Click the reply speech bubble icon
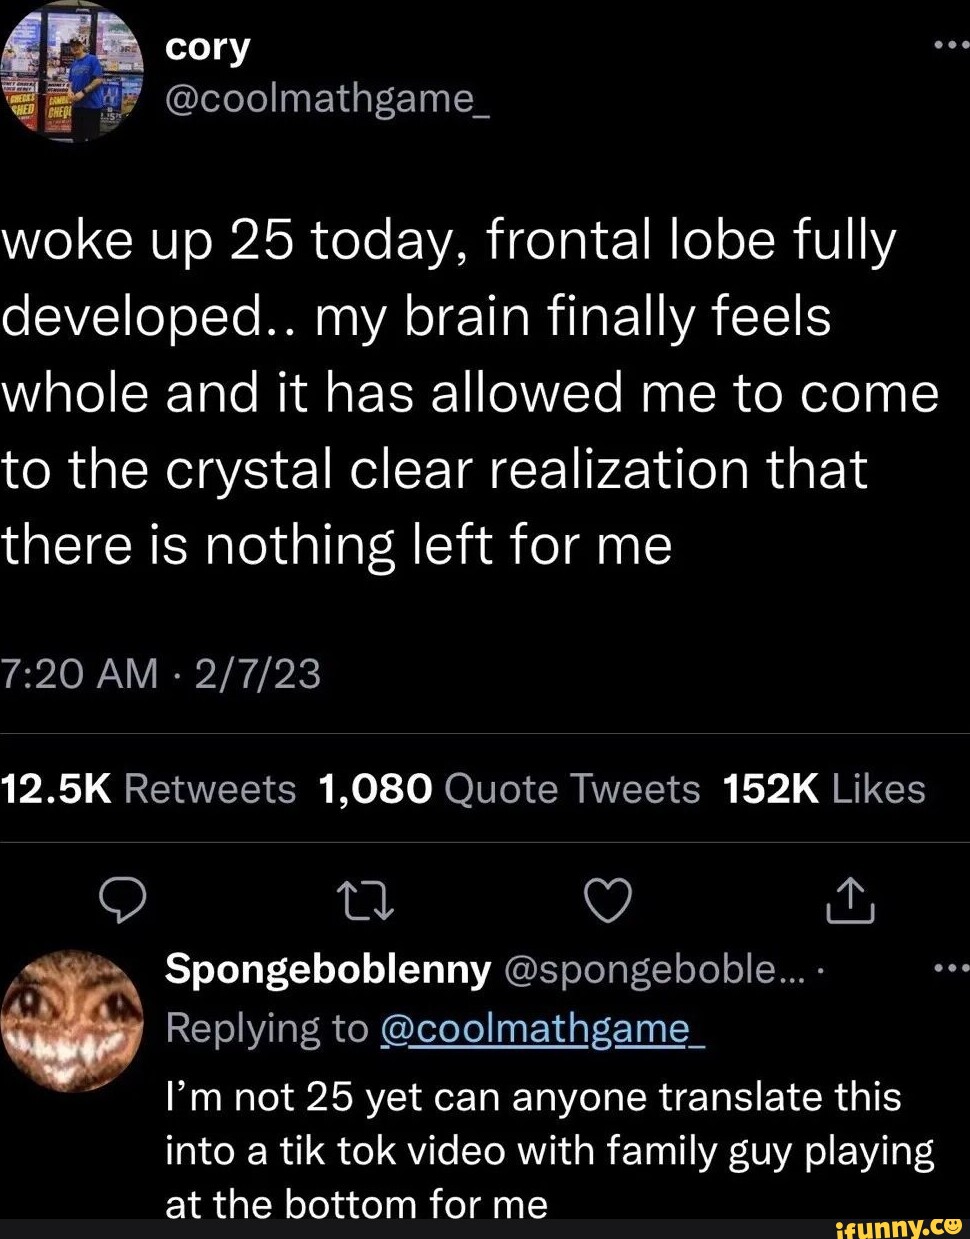This screenshot has height=1239, width=970. pos(124,900)
